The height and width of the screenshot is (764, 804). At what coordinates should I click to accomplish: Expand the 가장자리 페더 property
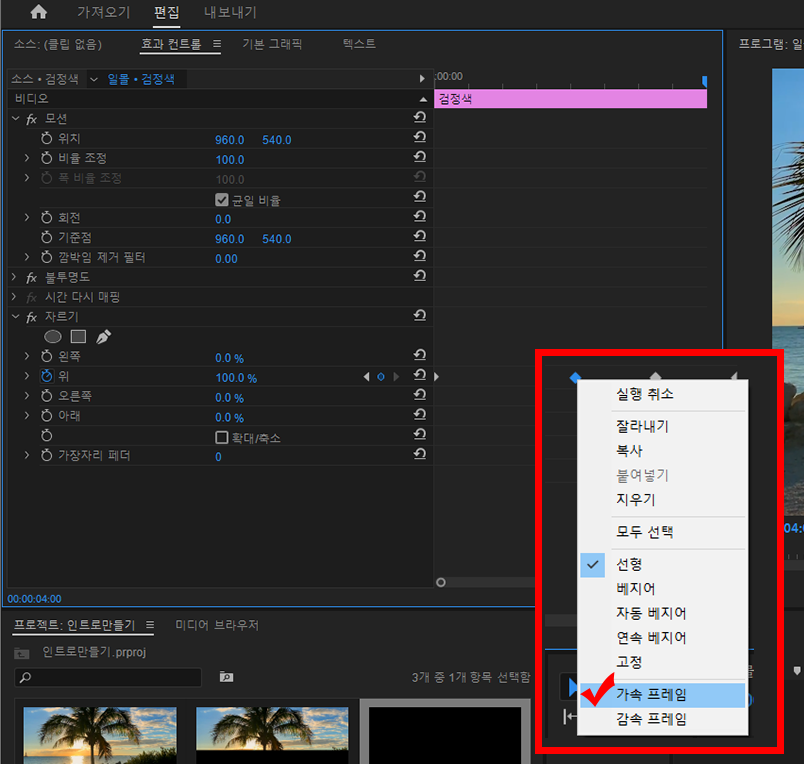[x=27, y=456]
